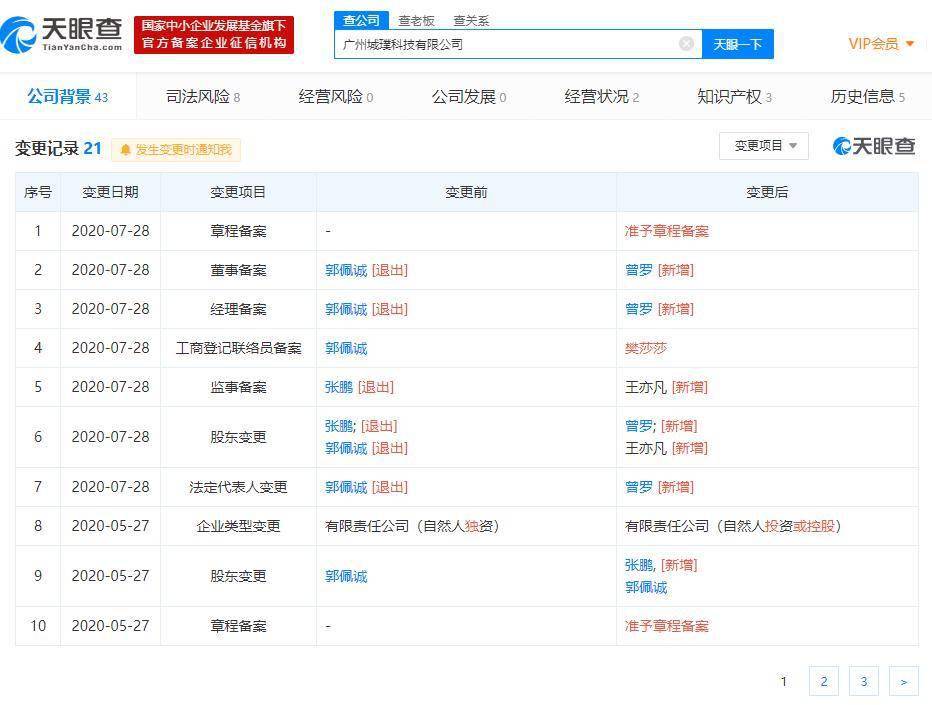
Task: Click the 天眼一下 search button
Action: [x=738, y=44]
